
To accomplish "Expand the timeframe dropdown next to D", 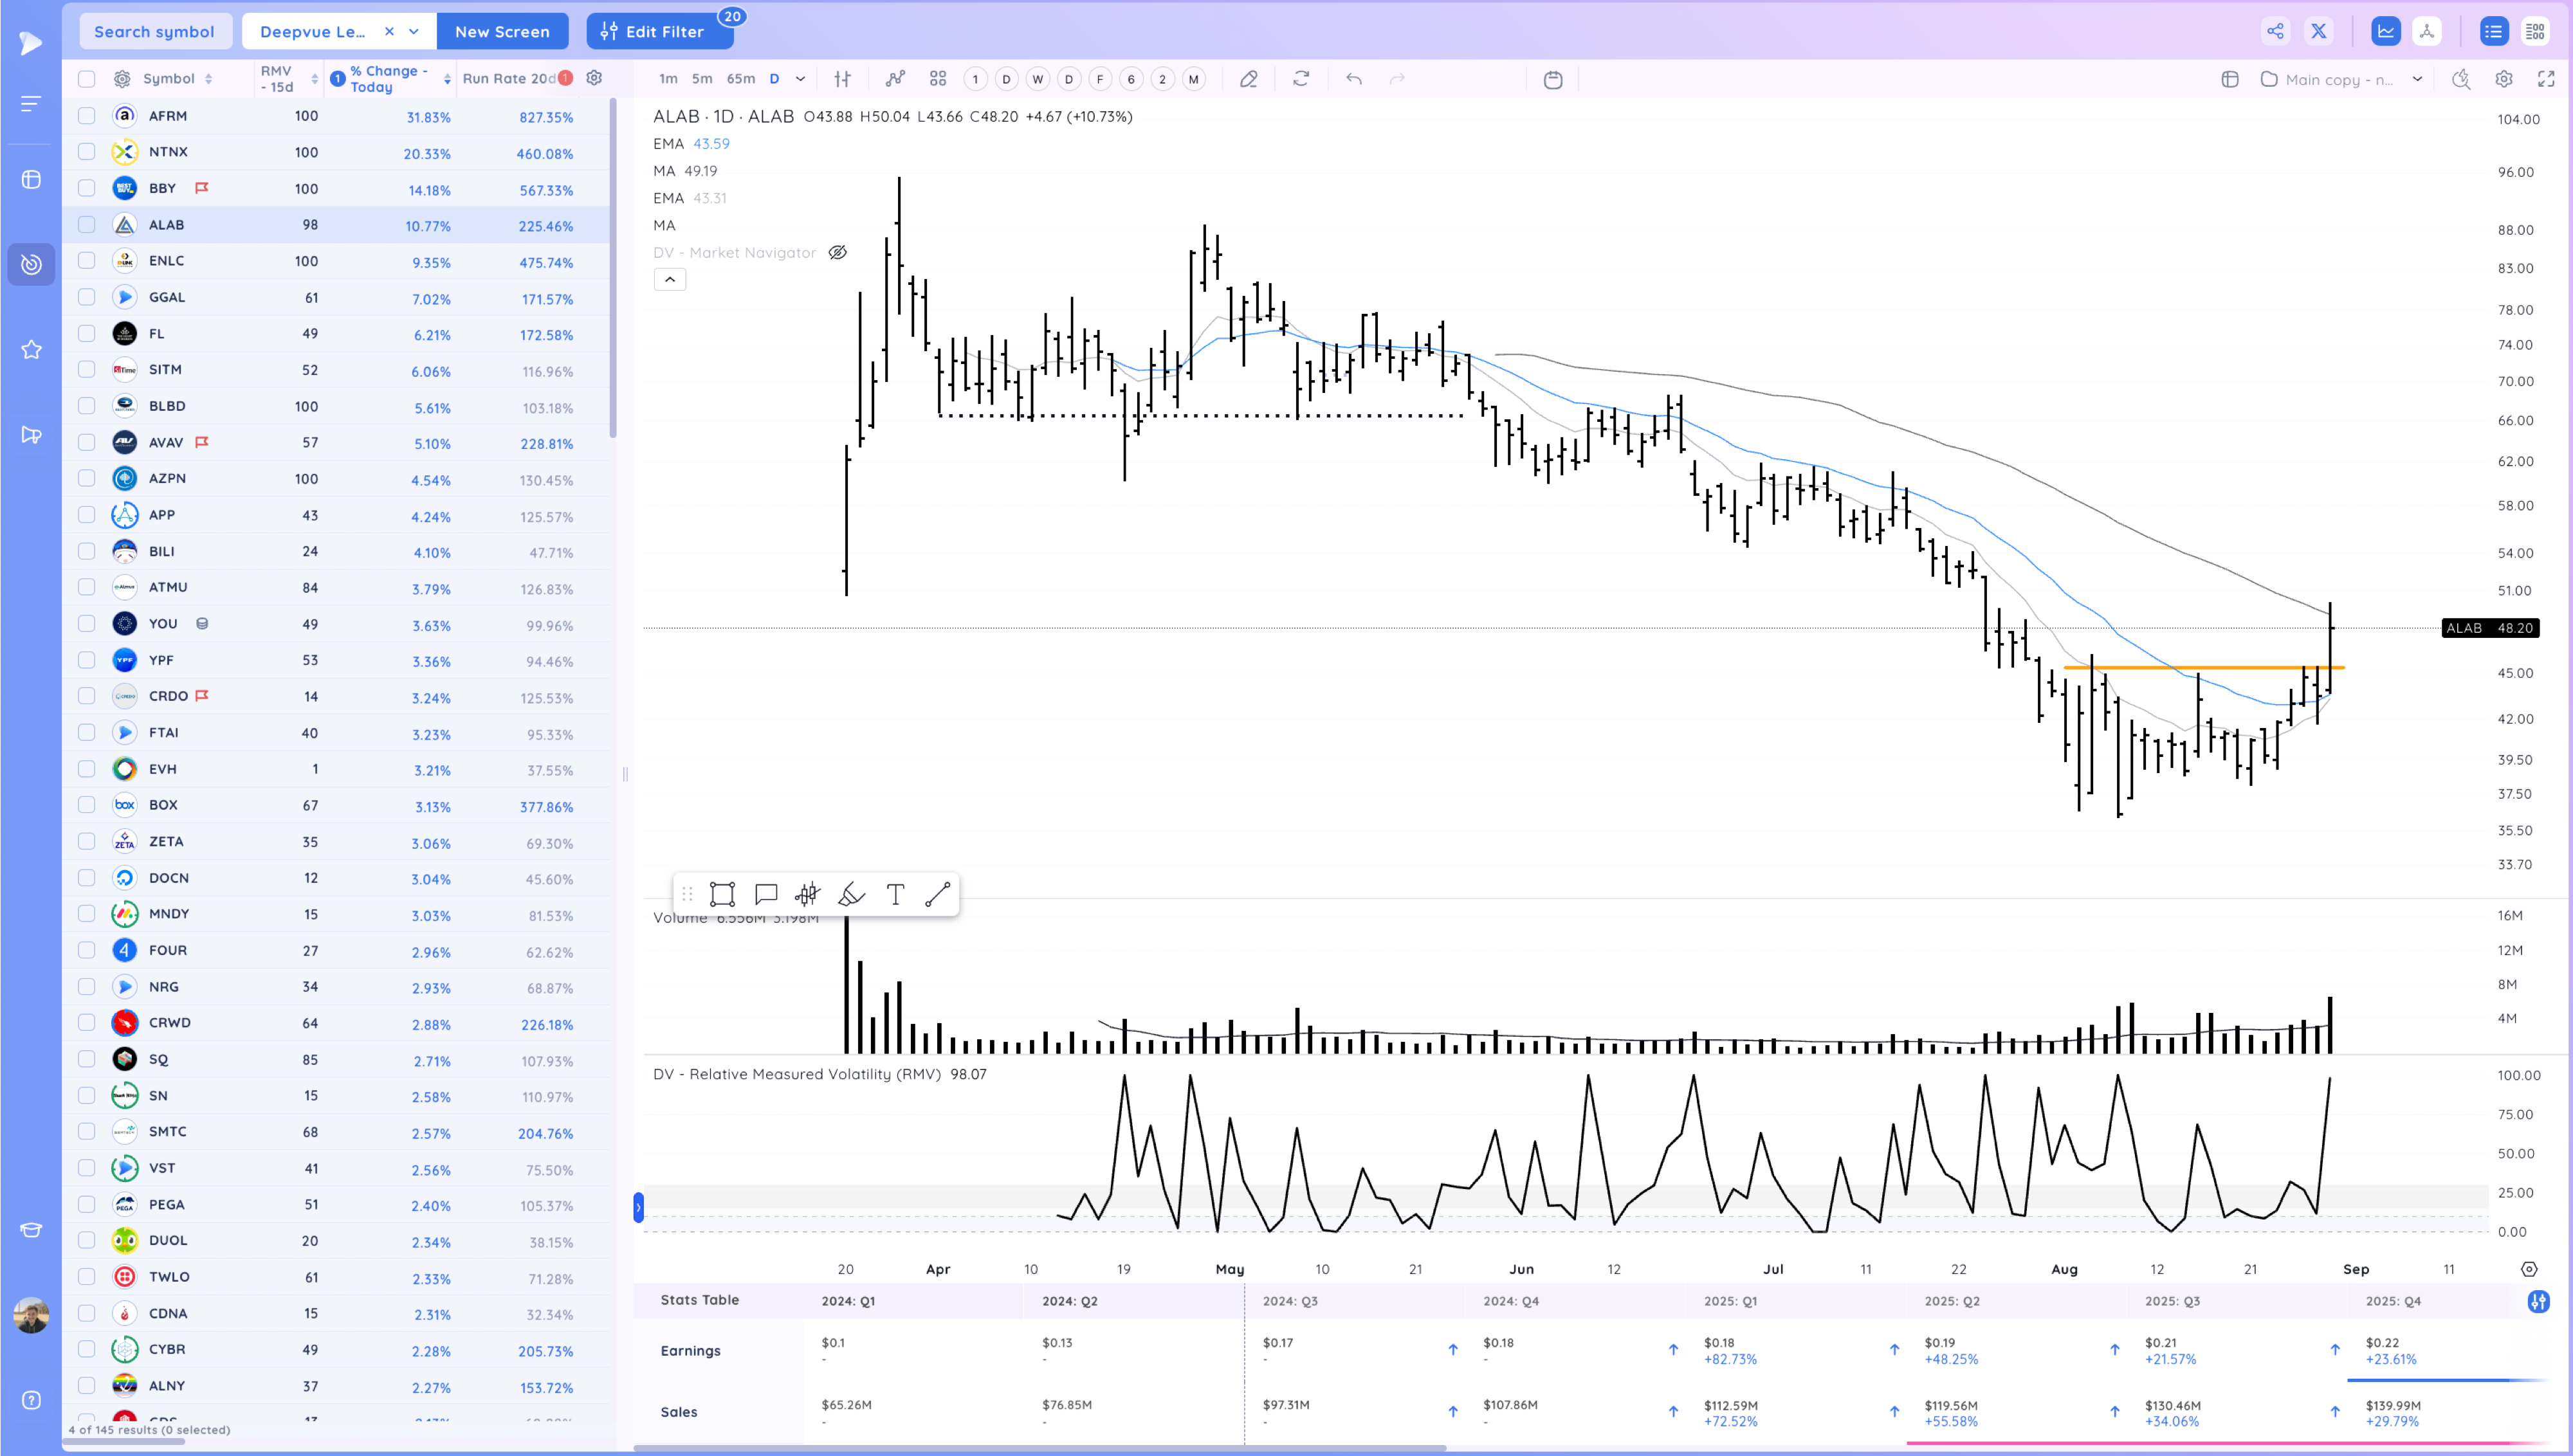I will coord(800,79).
